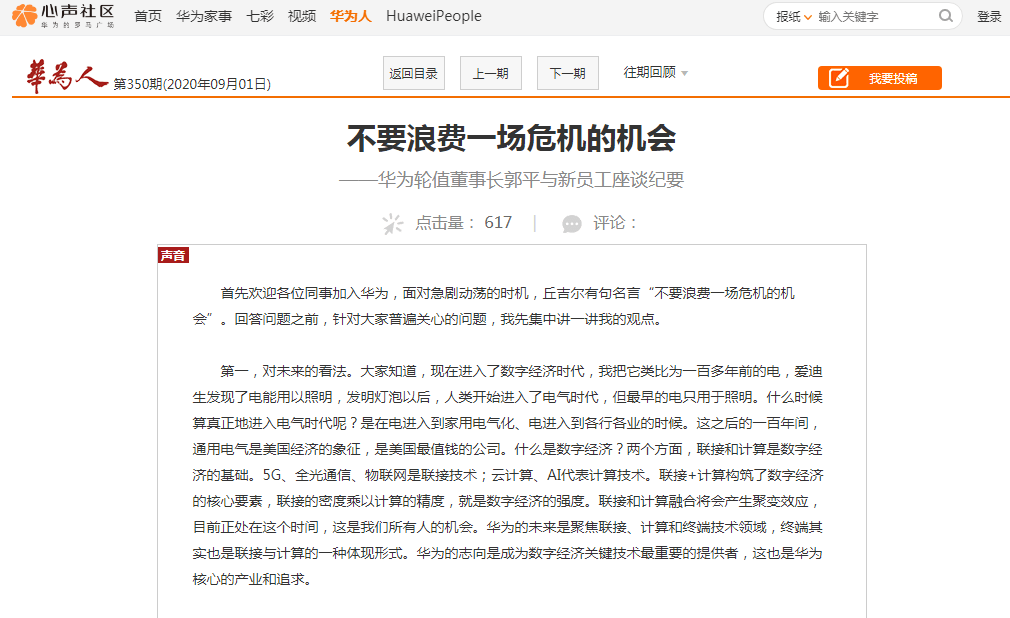Select 视频 from the top navigation

pos(301,16)
